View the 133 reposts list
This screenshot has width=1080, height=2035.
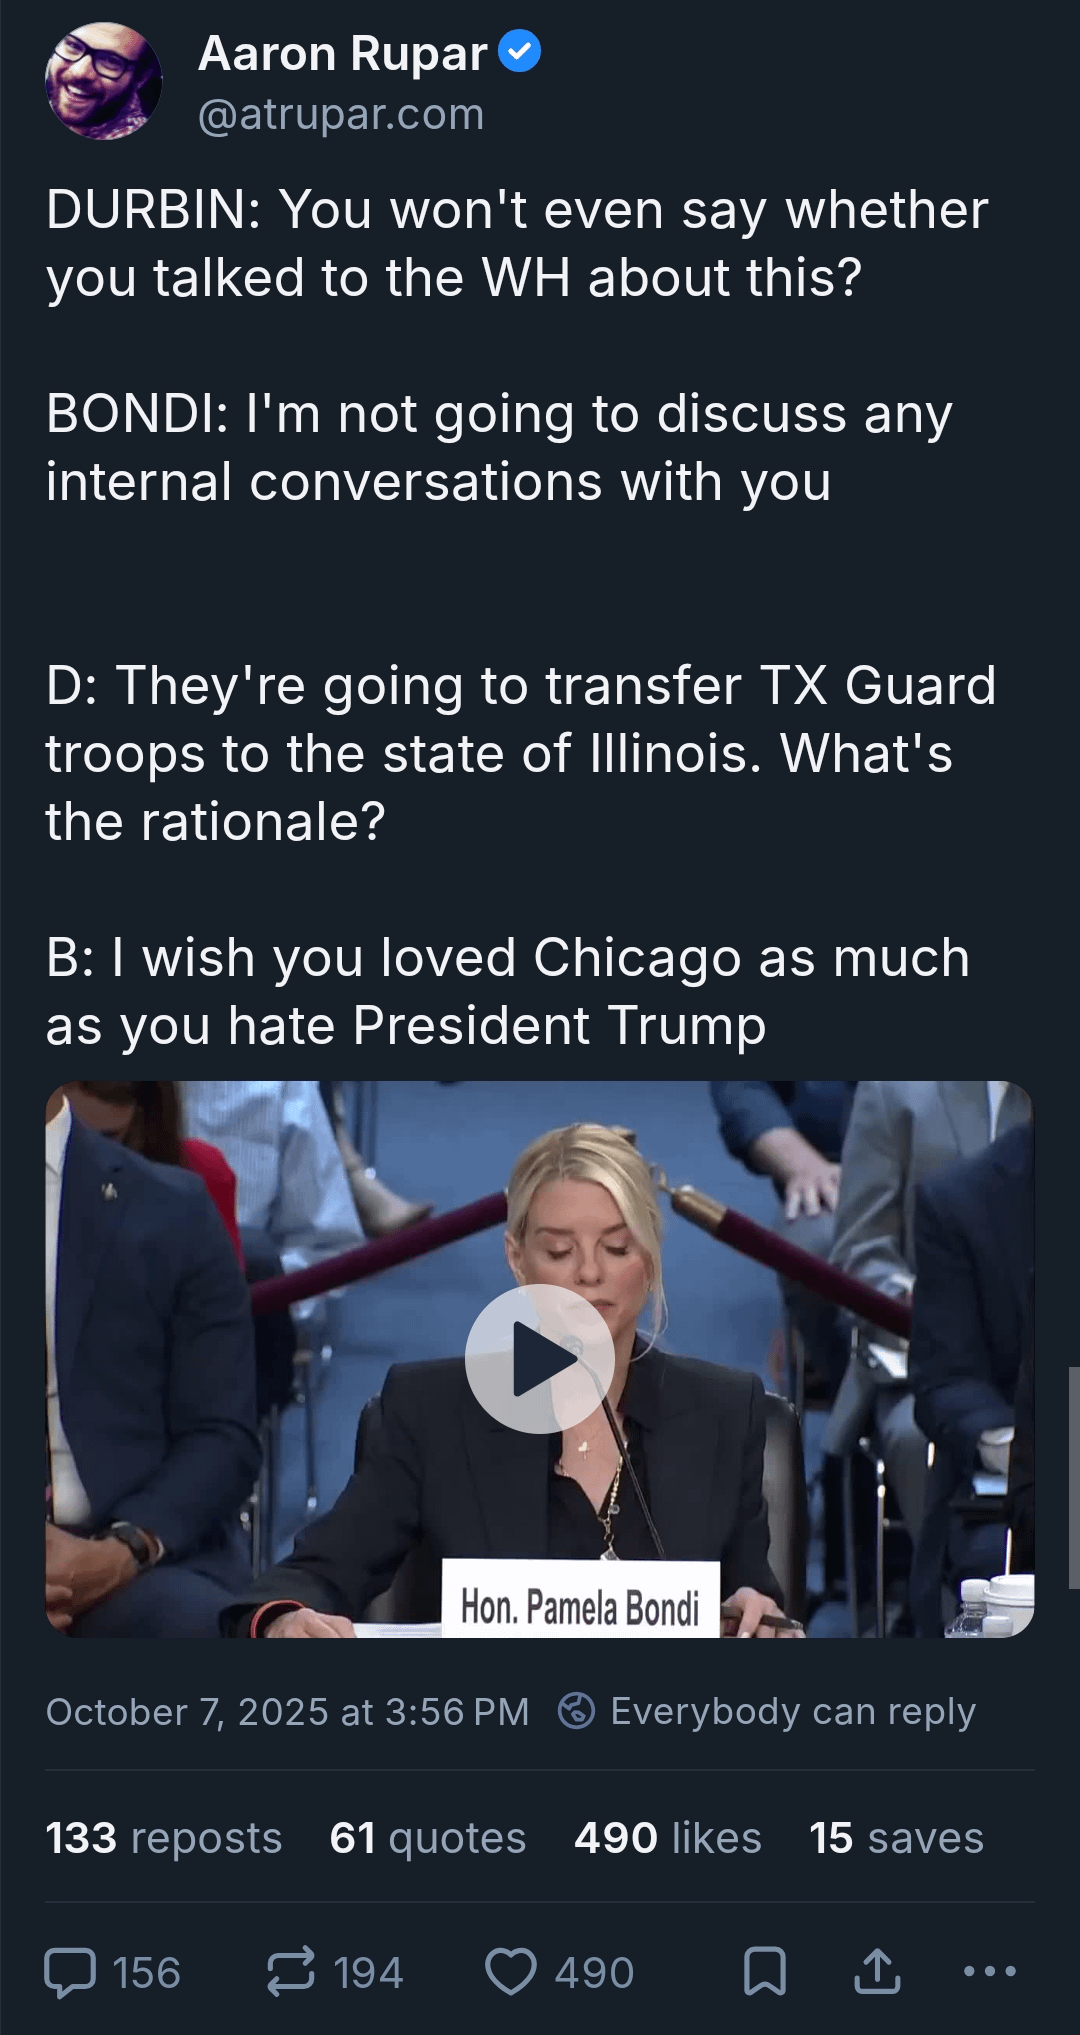pyautogui.click(x=164, y=1837)
